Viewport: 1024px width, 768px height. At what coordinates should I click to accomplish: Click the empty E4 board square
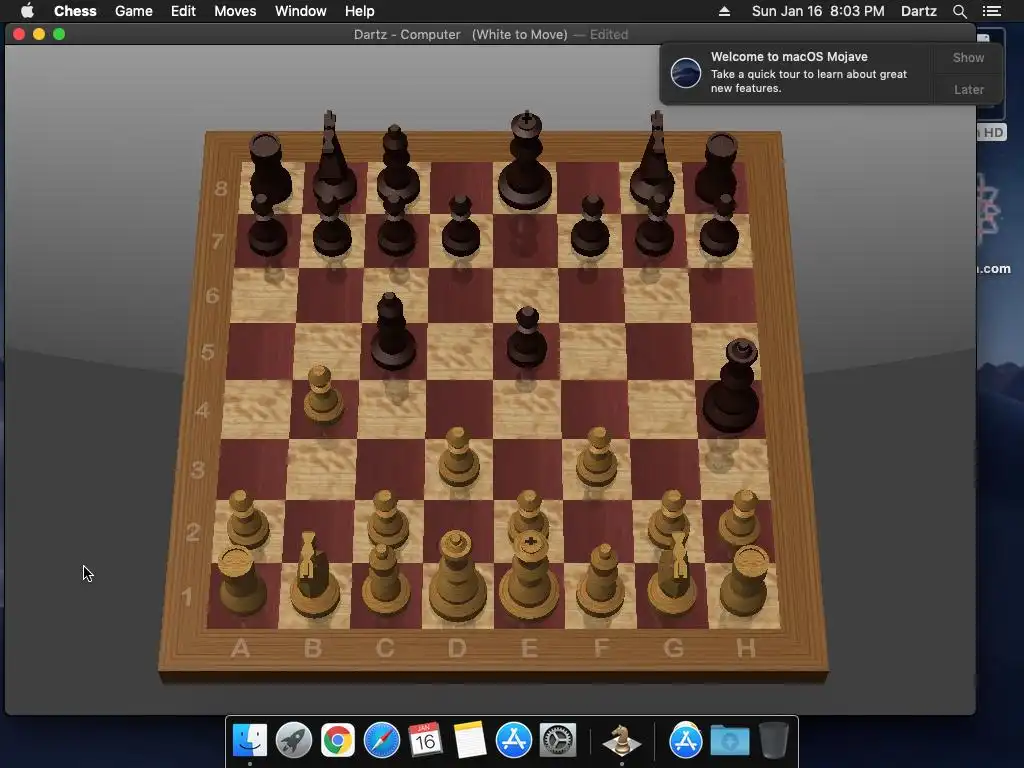526,408
